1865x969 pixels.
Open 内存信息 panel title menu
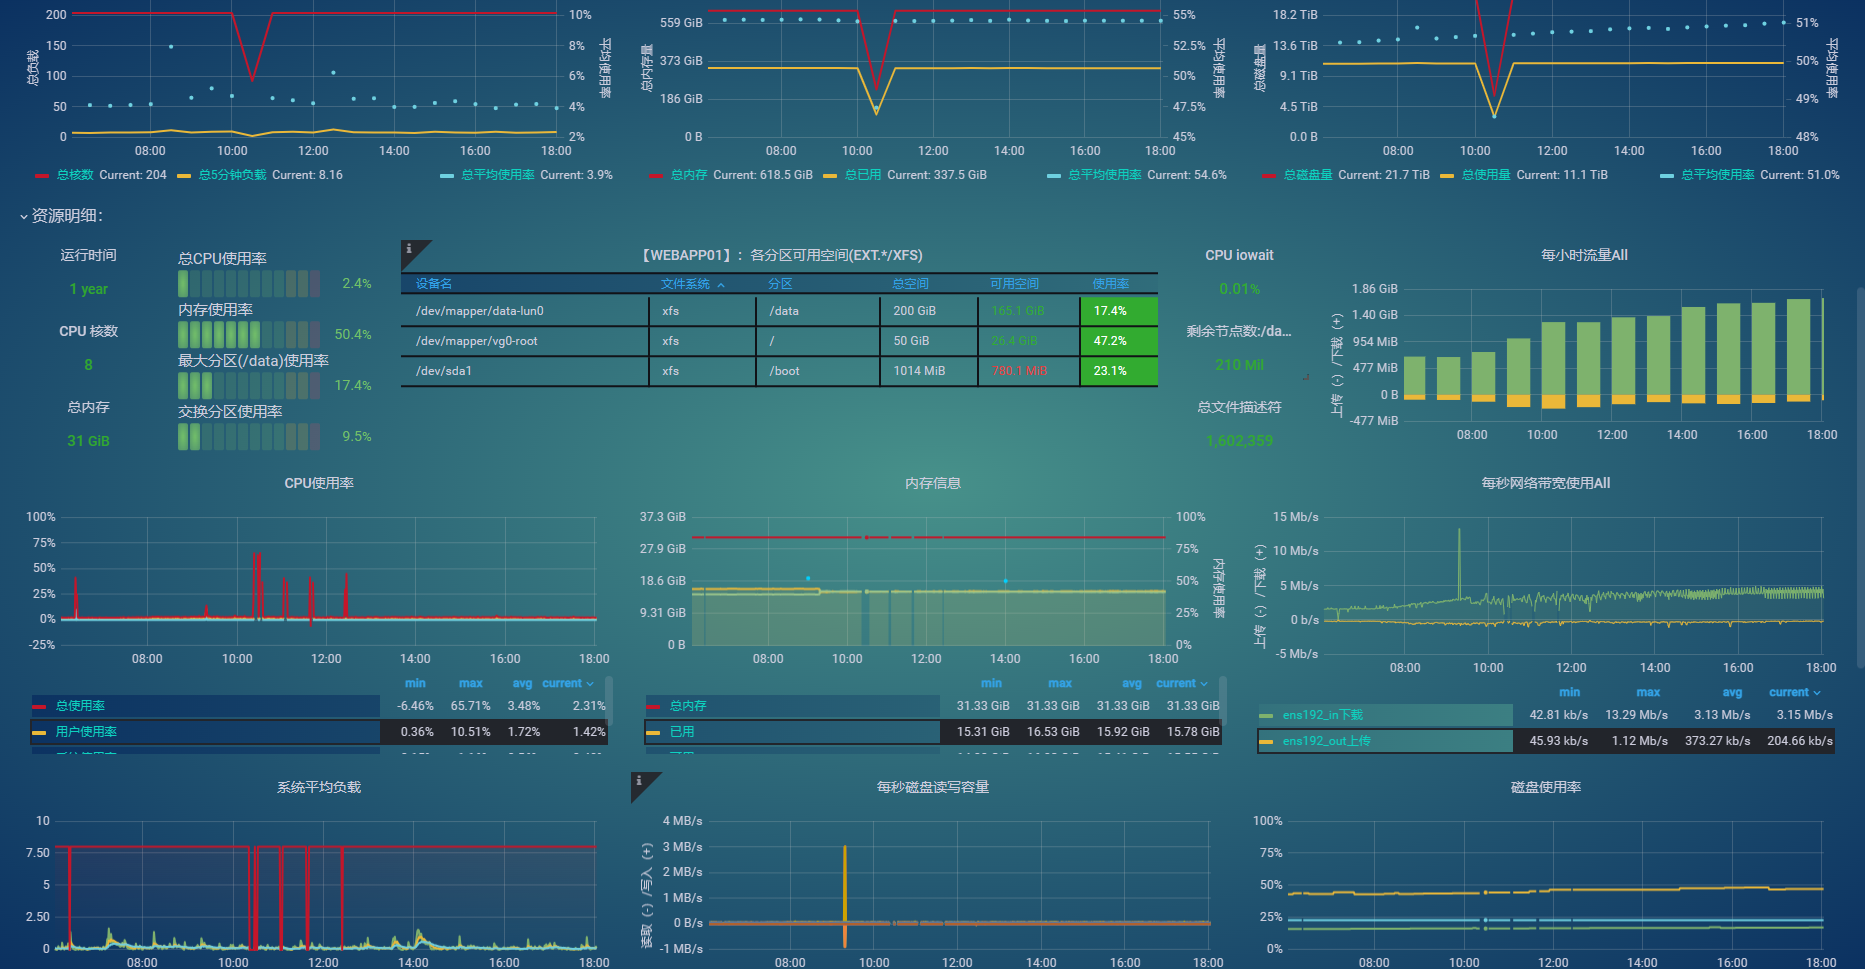(x=932, y=484)
